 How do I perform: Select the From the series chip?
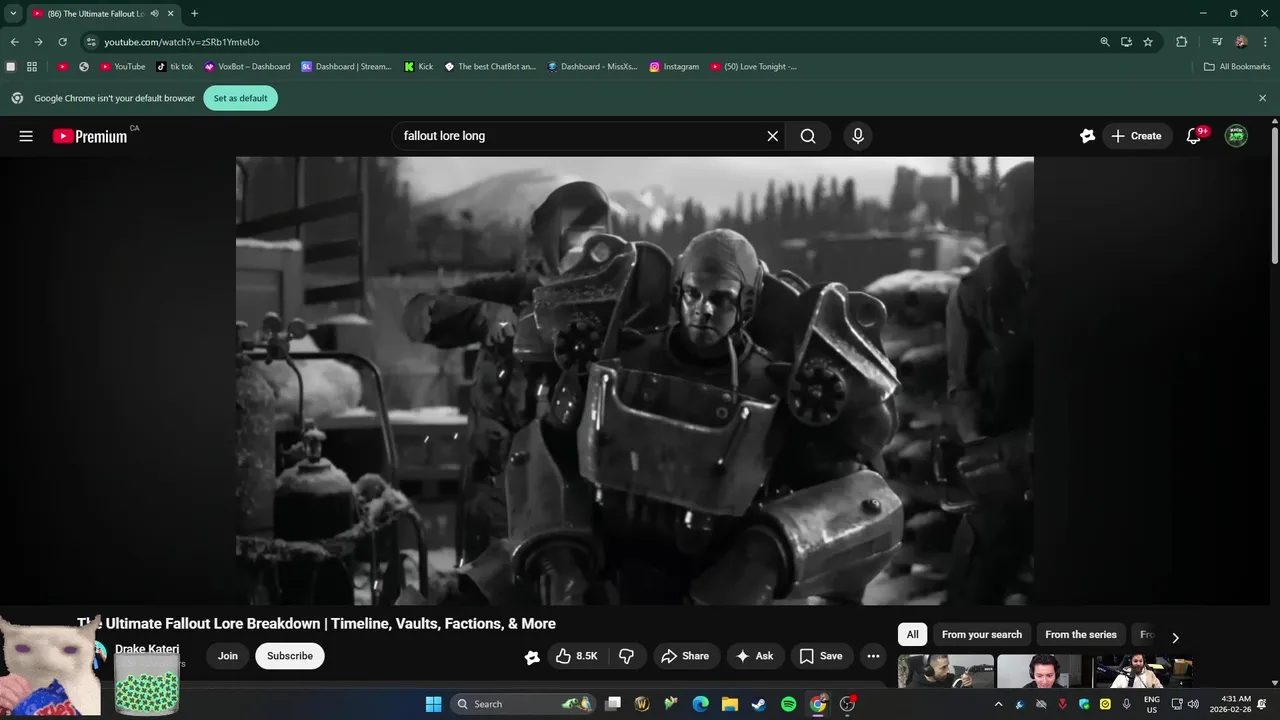click(1081, 634)
